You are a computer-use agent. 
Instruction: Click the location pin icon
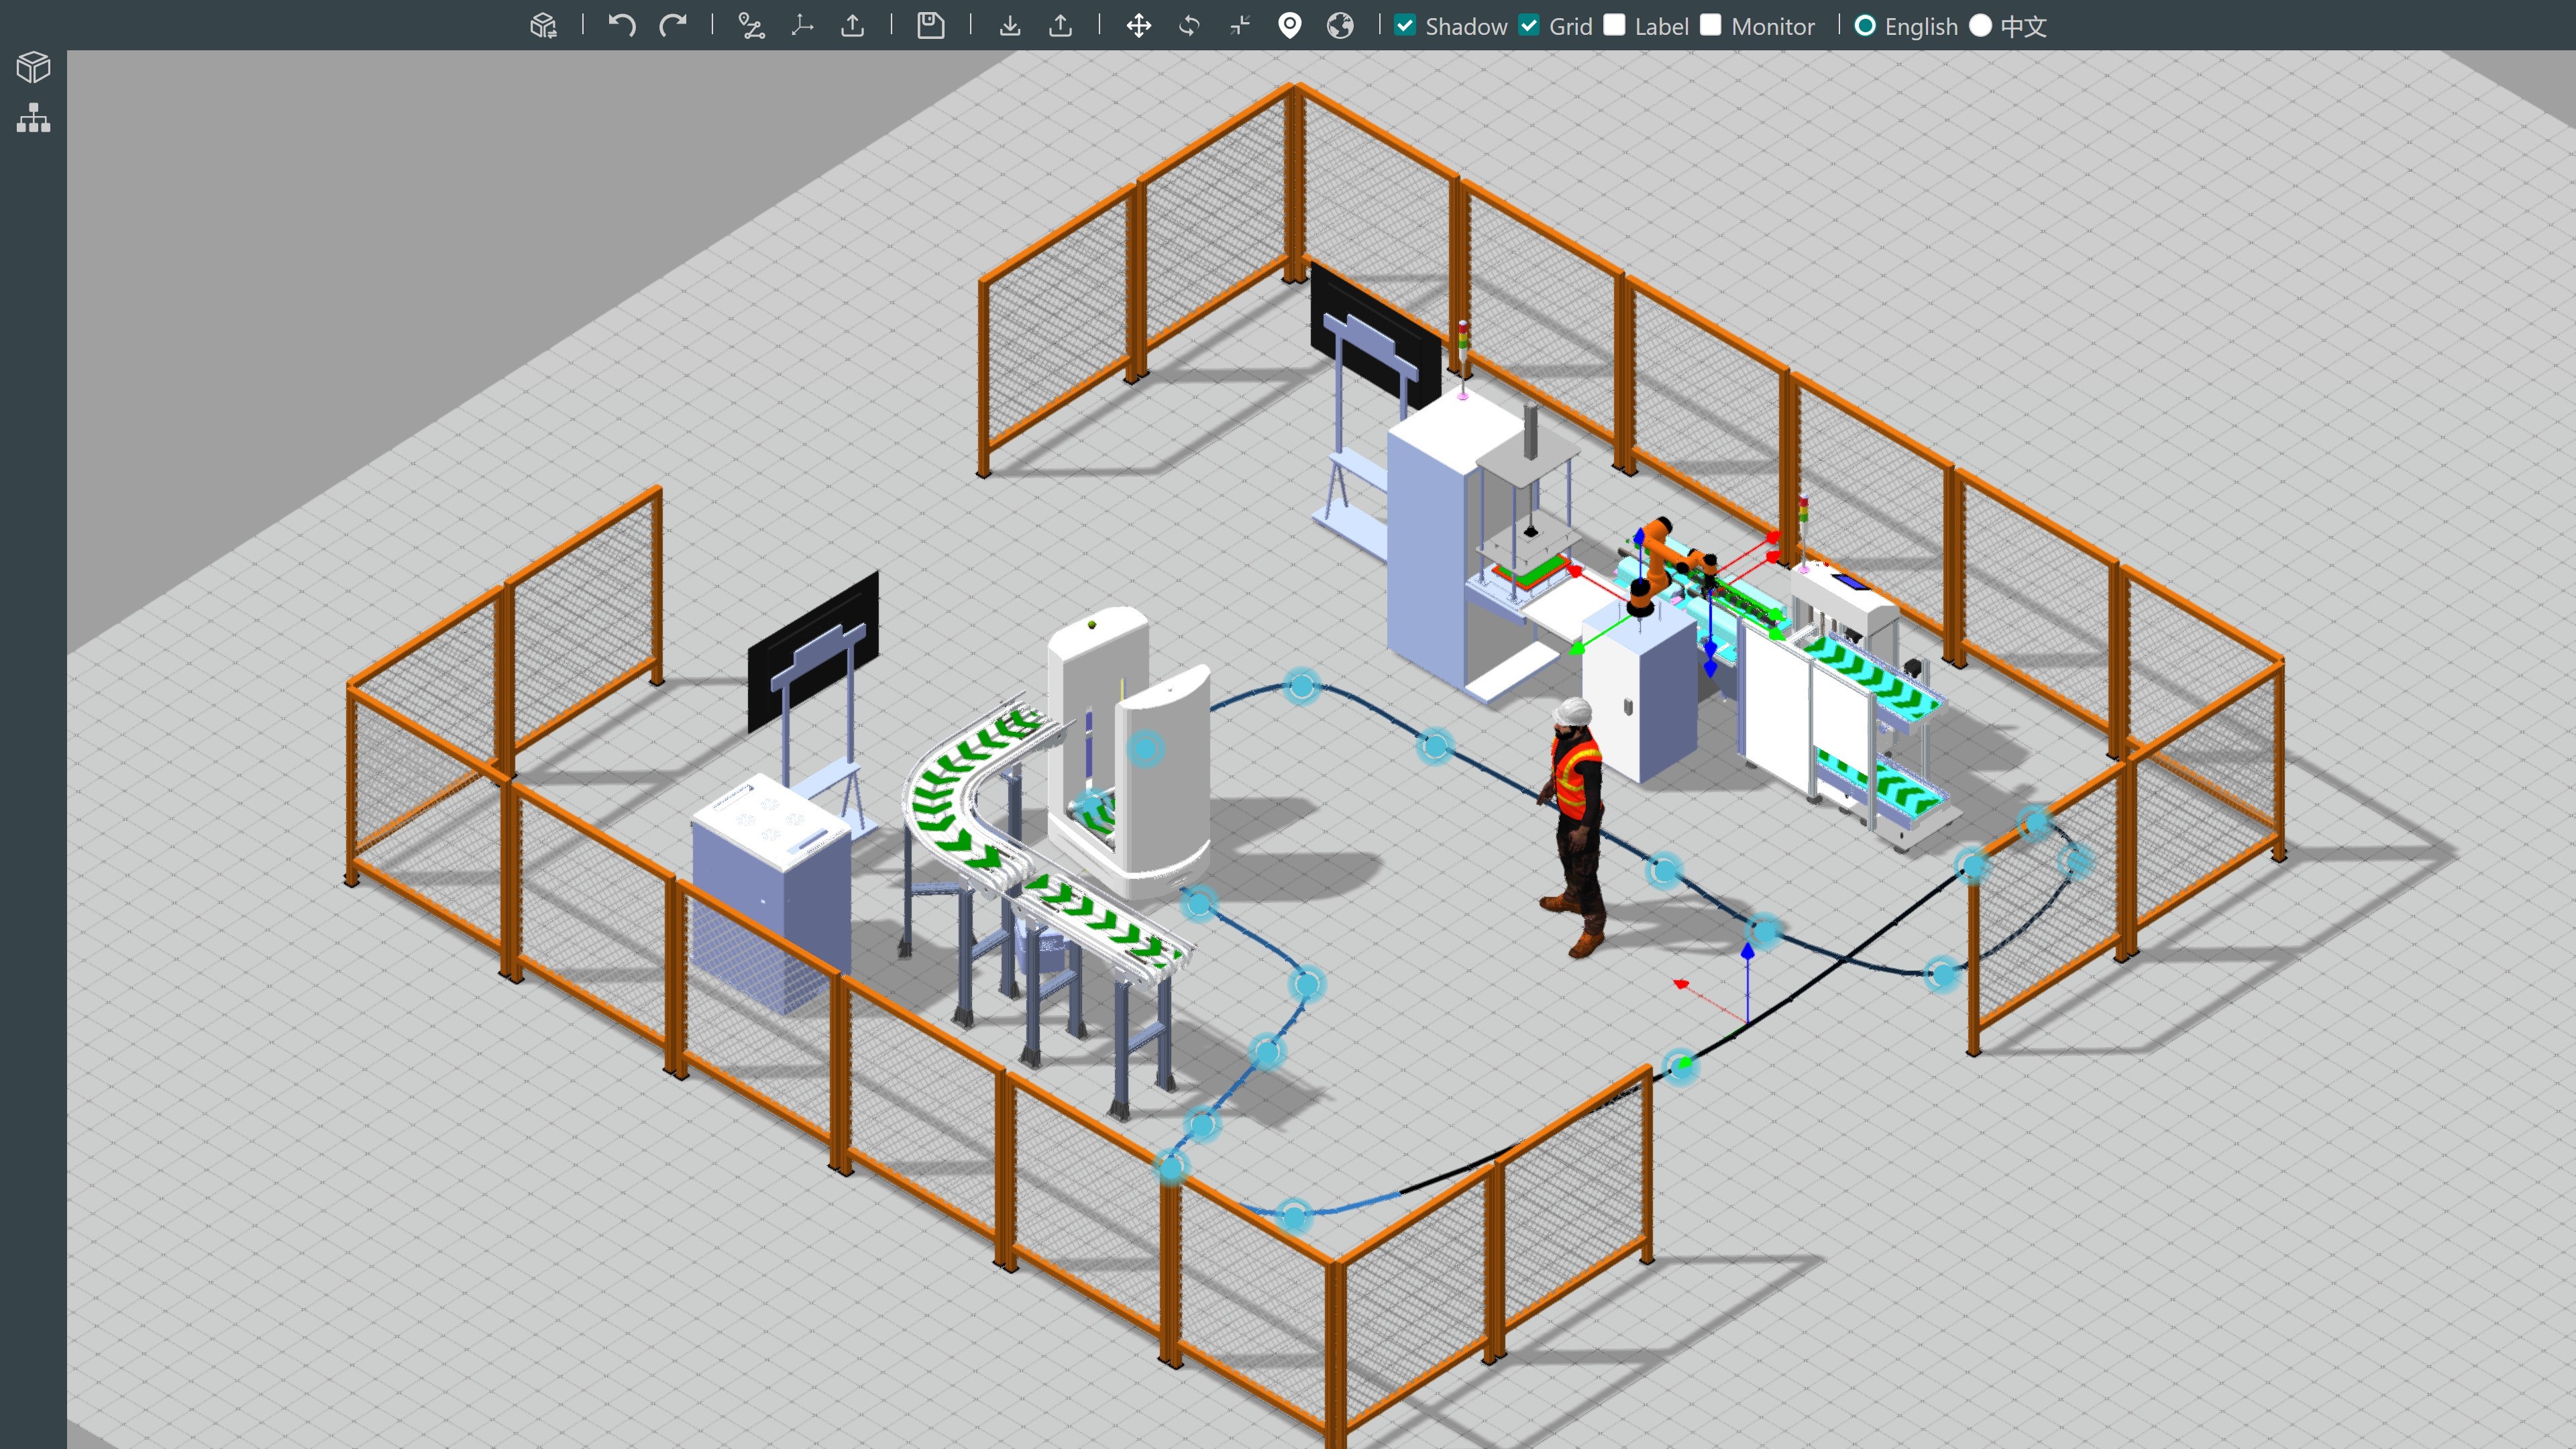[1290, 26]
